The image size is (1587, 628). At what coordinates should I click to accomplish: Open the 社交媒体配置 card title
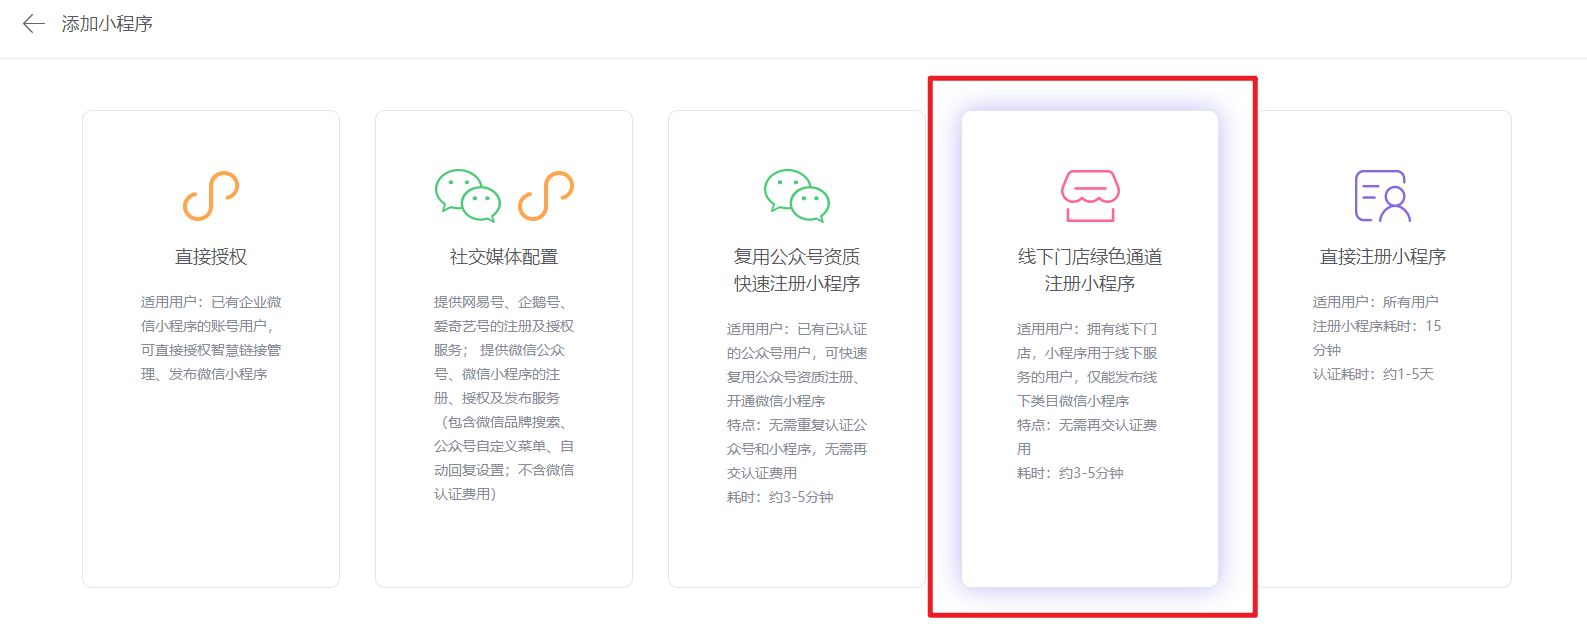[x=504, y=257]
